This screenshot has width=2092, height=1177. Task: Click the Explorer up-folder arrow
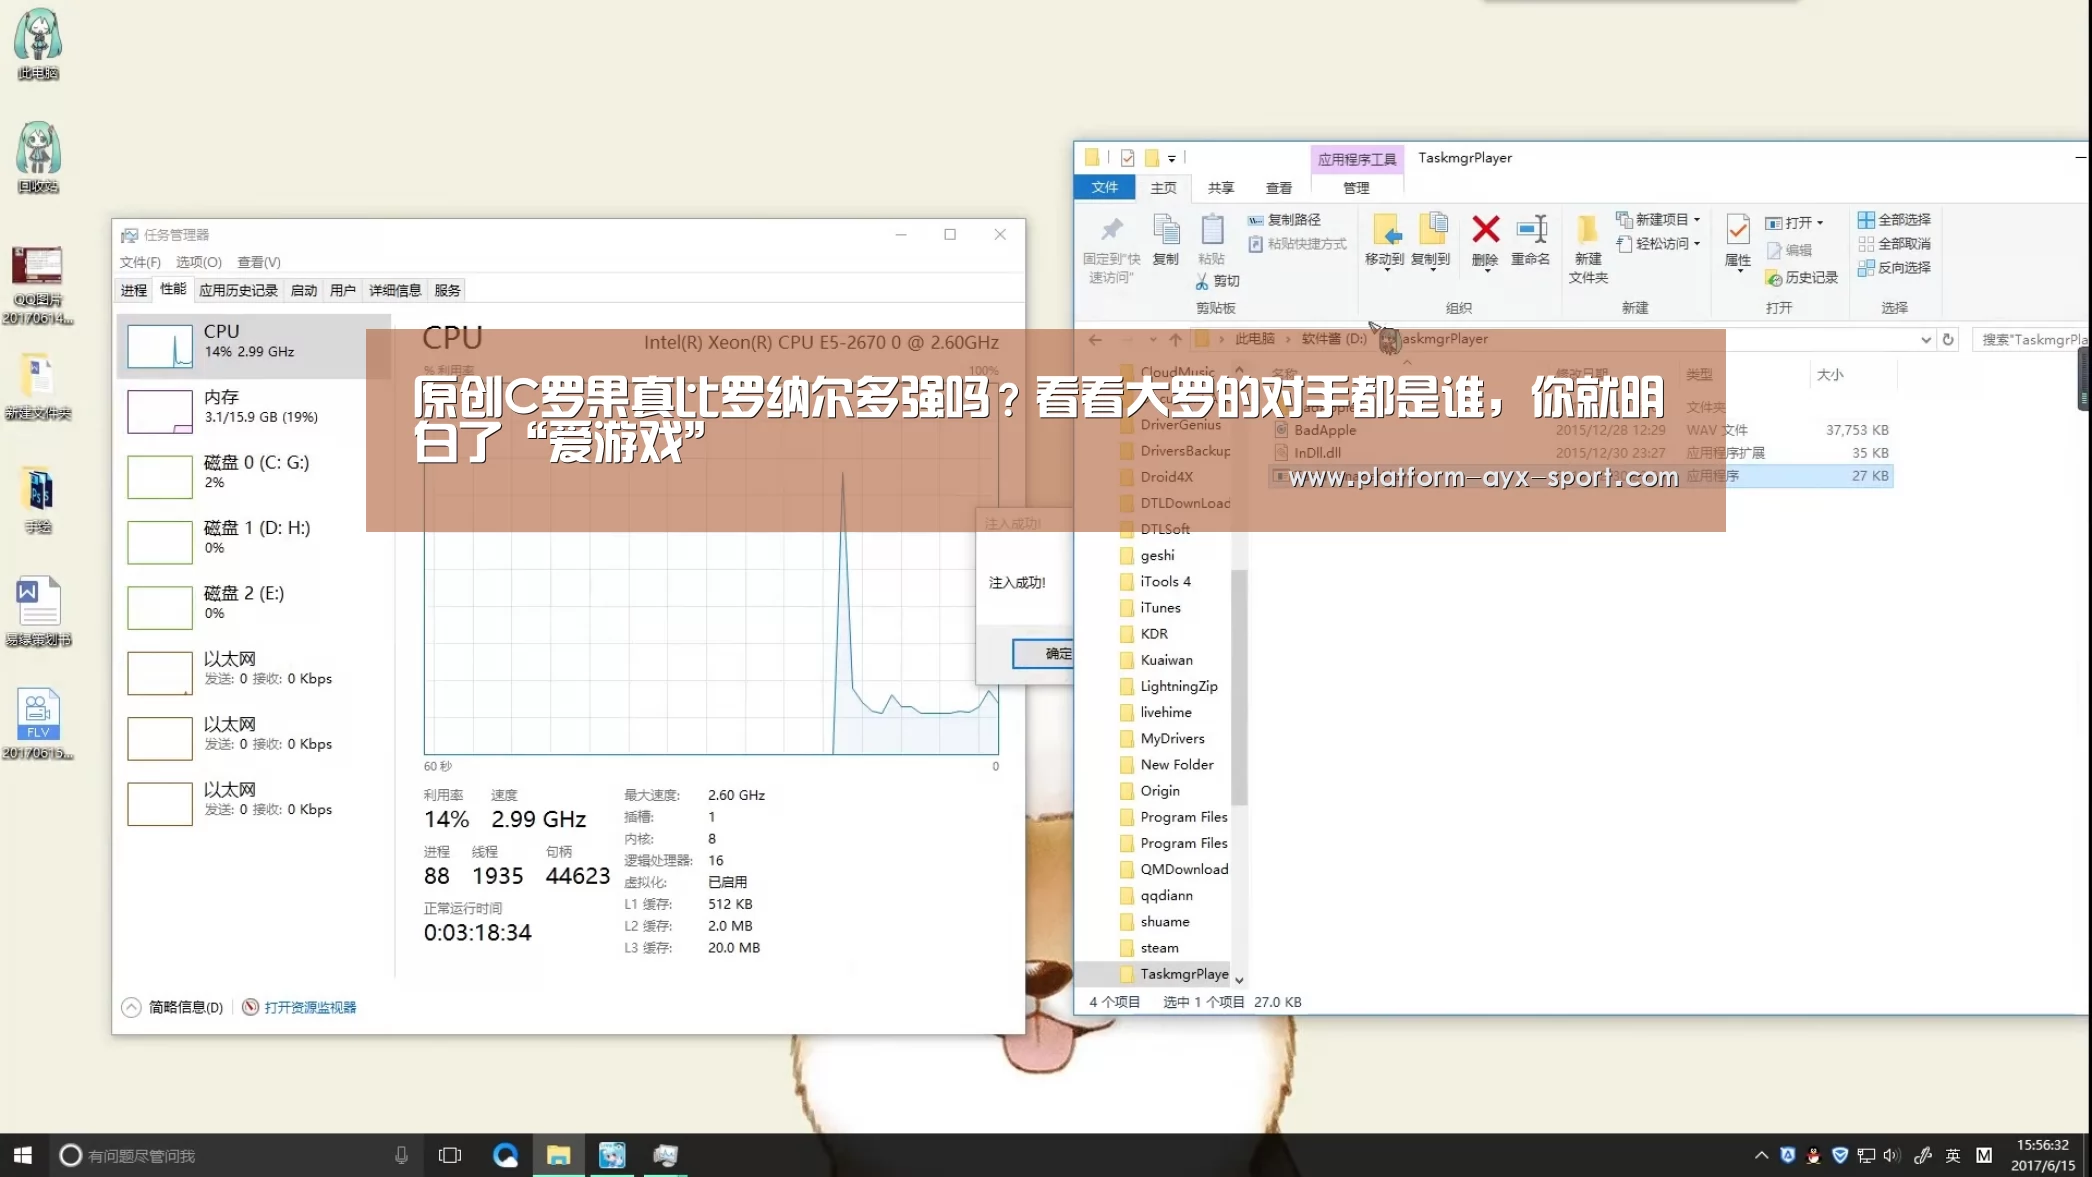pyautogui.click(x=1175, y=340)
